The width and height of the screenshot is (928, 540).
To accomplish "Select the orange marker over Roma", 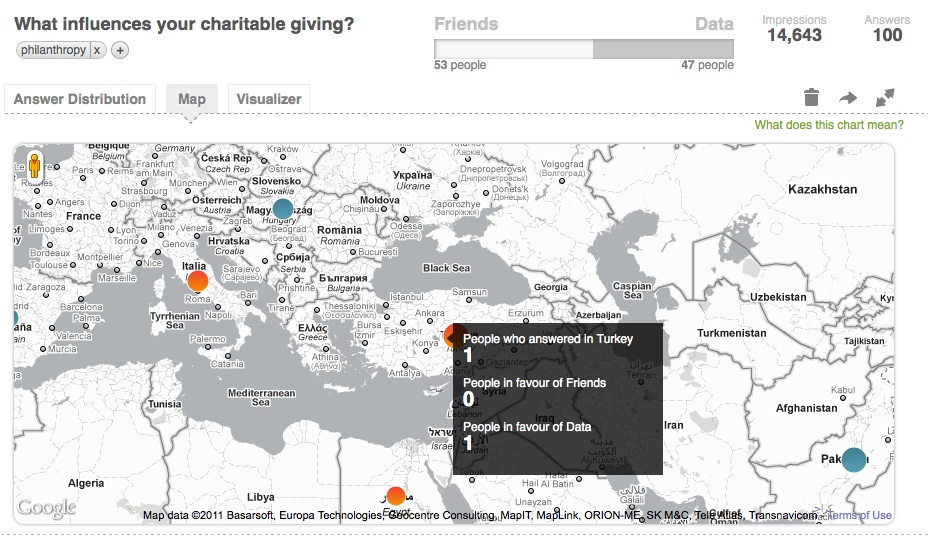I will pos(198,281).
